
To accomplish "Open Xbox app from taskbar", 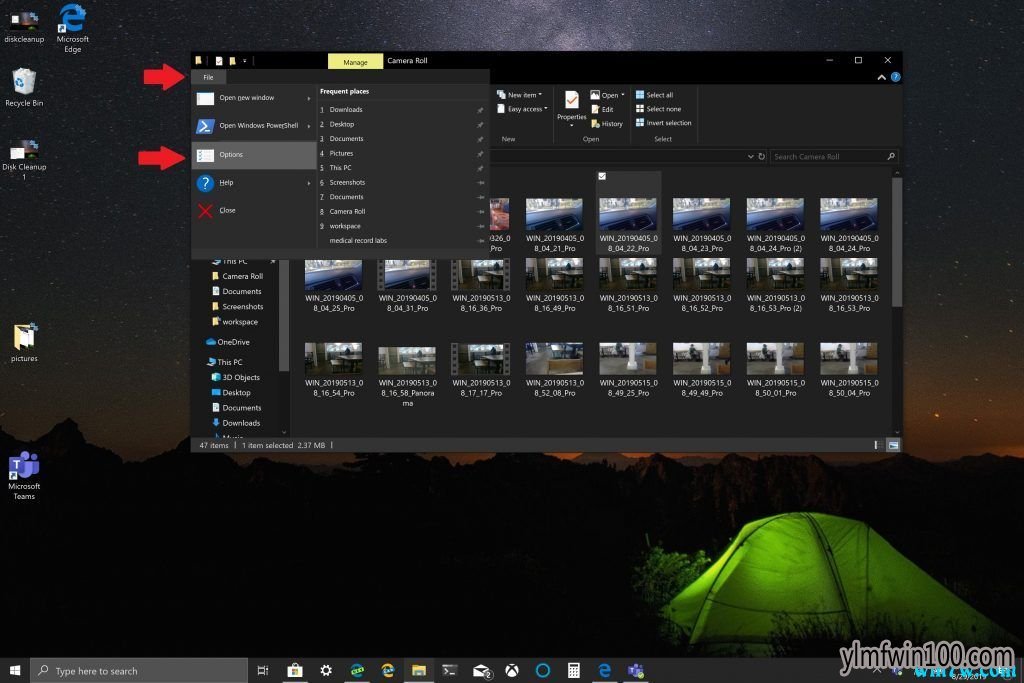I will [511, 671].
